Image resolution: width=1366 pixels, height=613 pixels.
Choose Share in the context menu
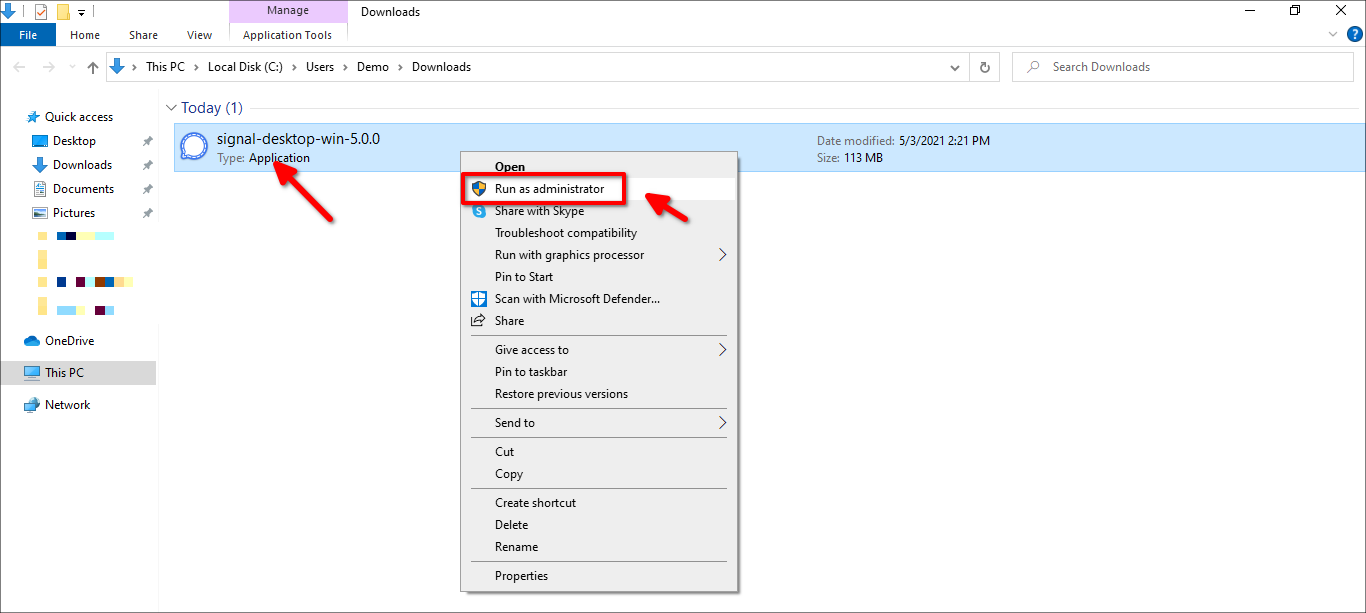(x=599, y=321)
